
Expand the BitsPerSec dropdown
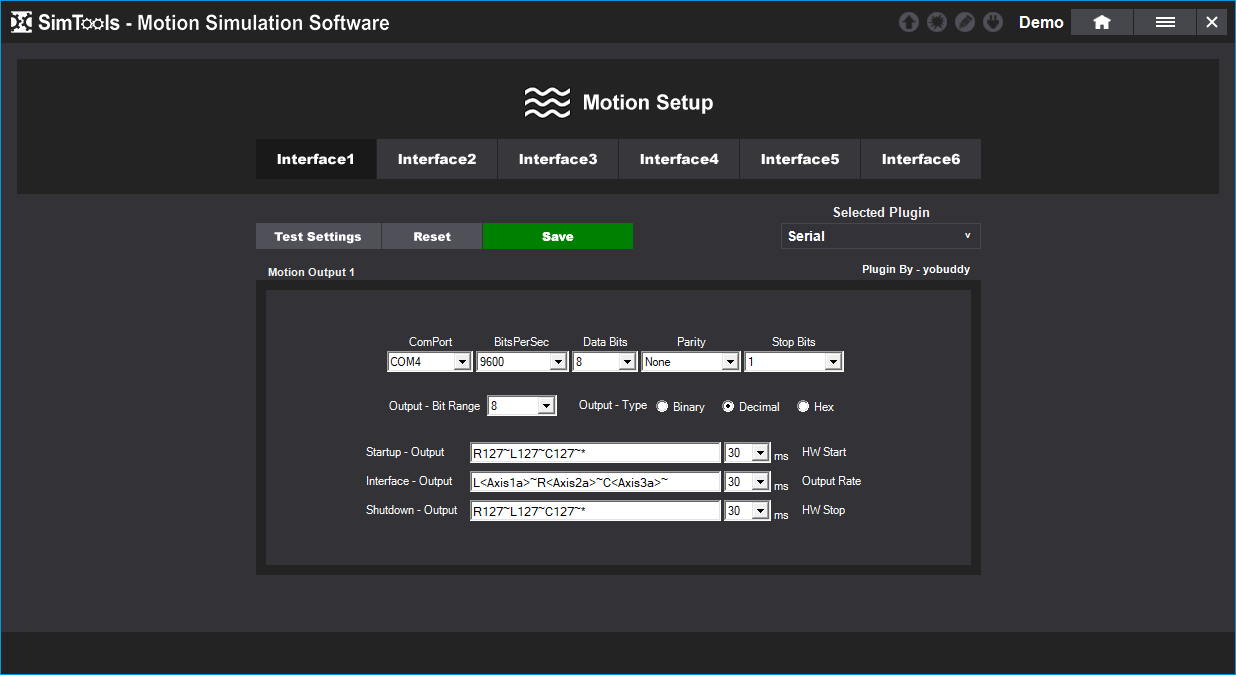coord(522,362)
